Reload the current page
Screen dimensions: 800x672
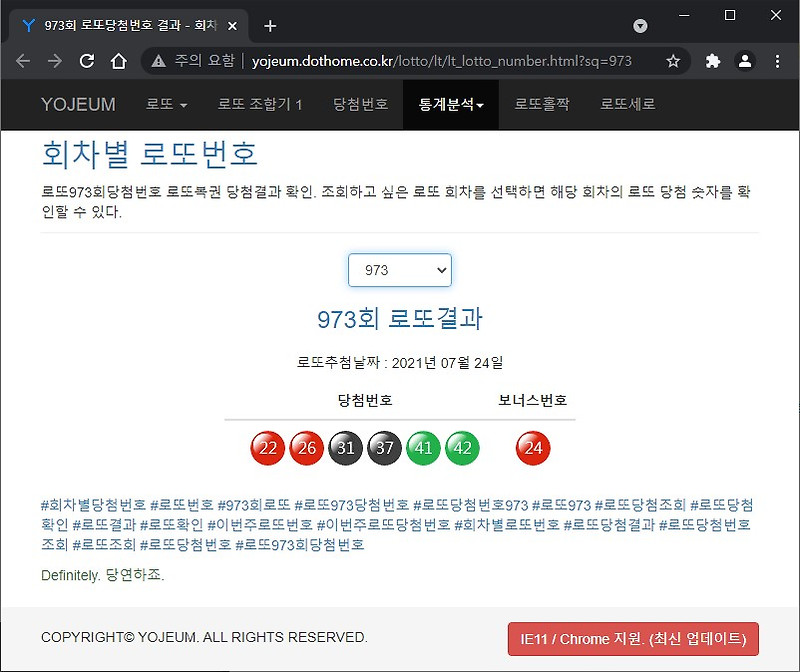[87, 61]
